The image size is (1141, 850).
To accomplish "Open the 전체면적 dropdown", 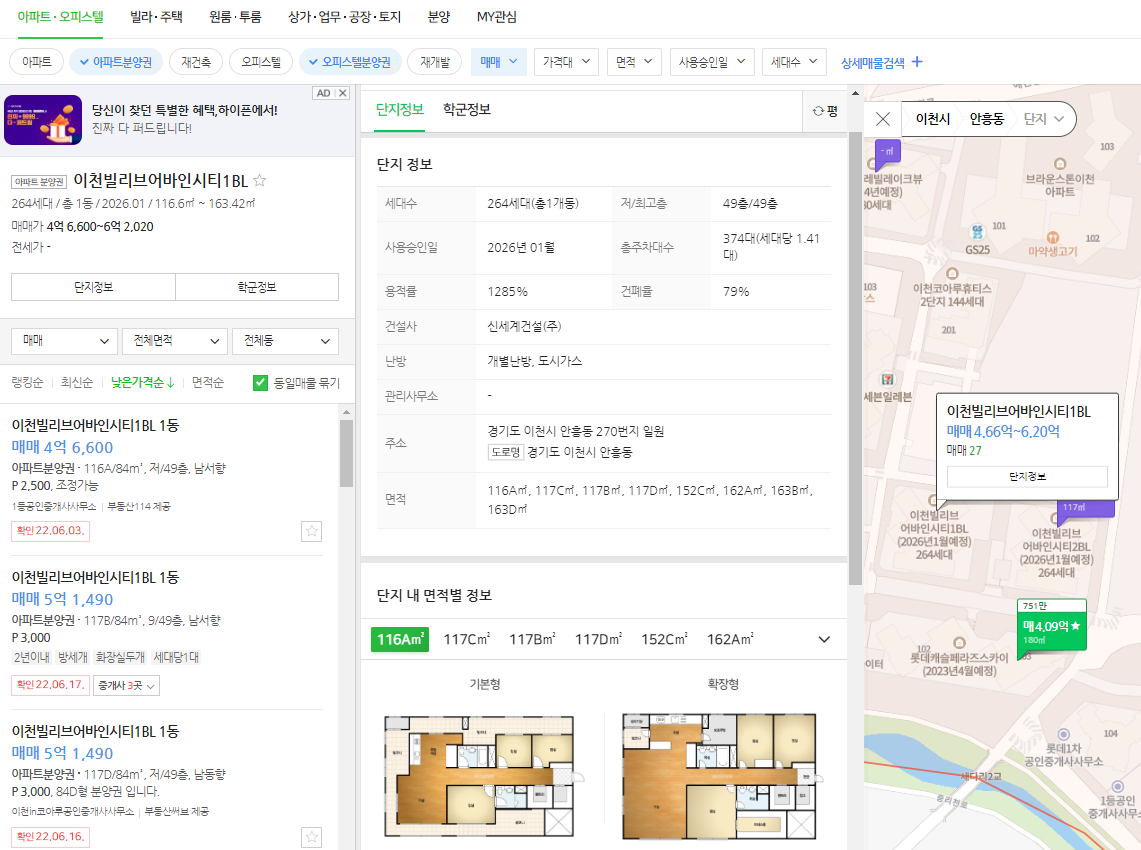I will (174, 341).
